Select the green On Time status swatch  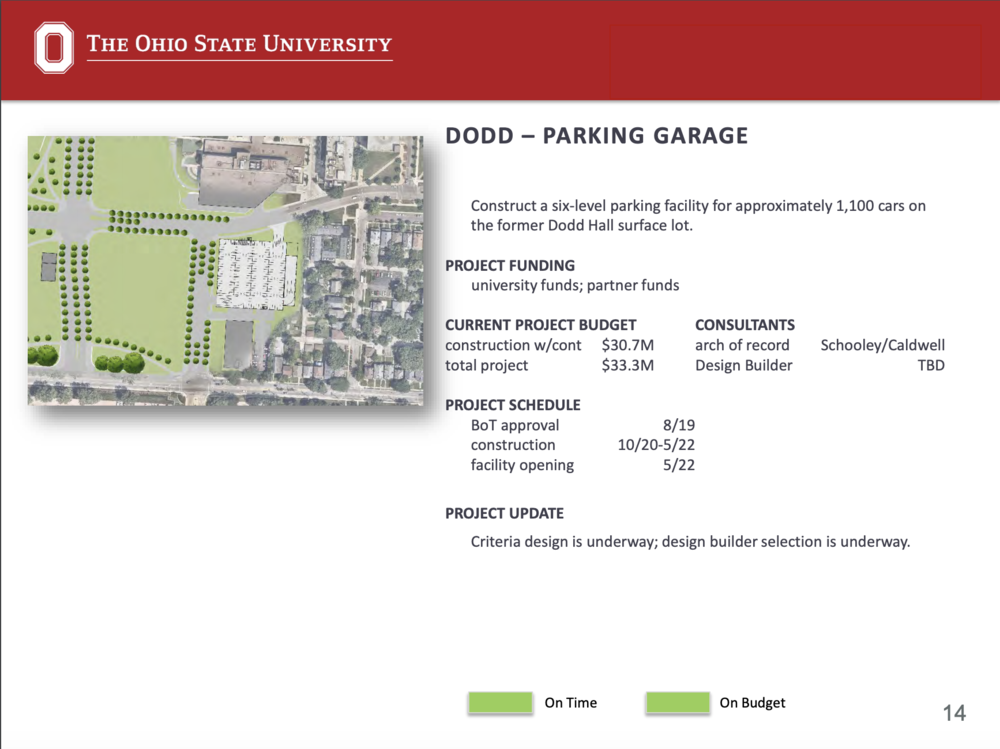[x=501, y=702]
